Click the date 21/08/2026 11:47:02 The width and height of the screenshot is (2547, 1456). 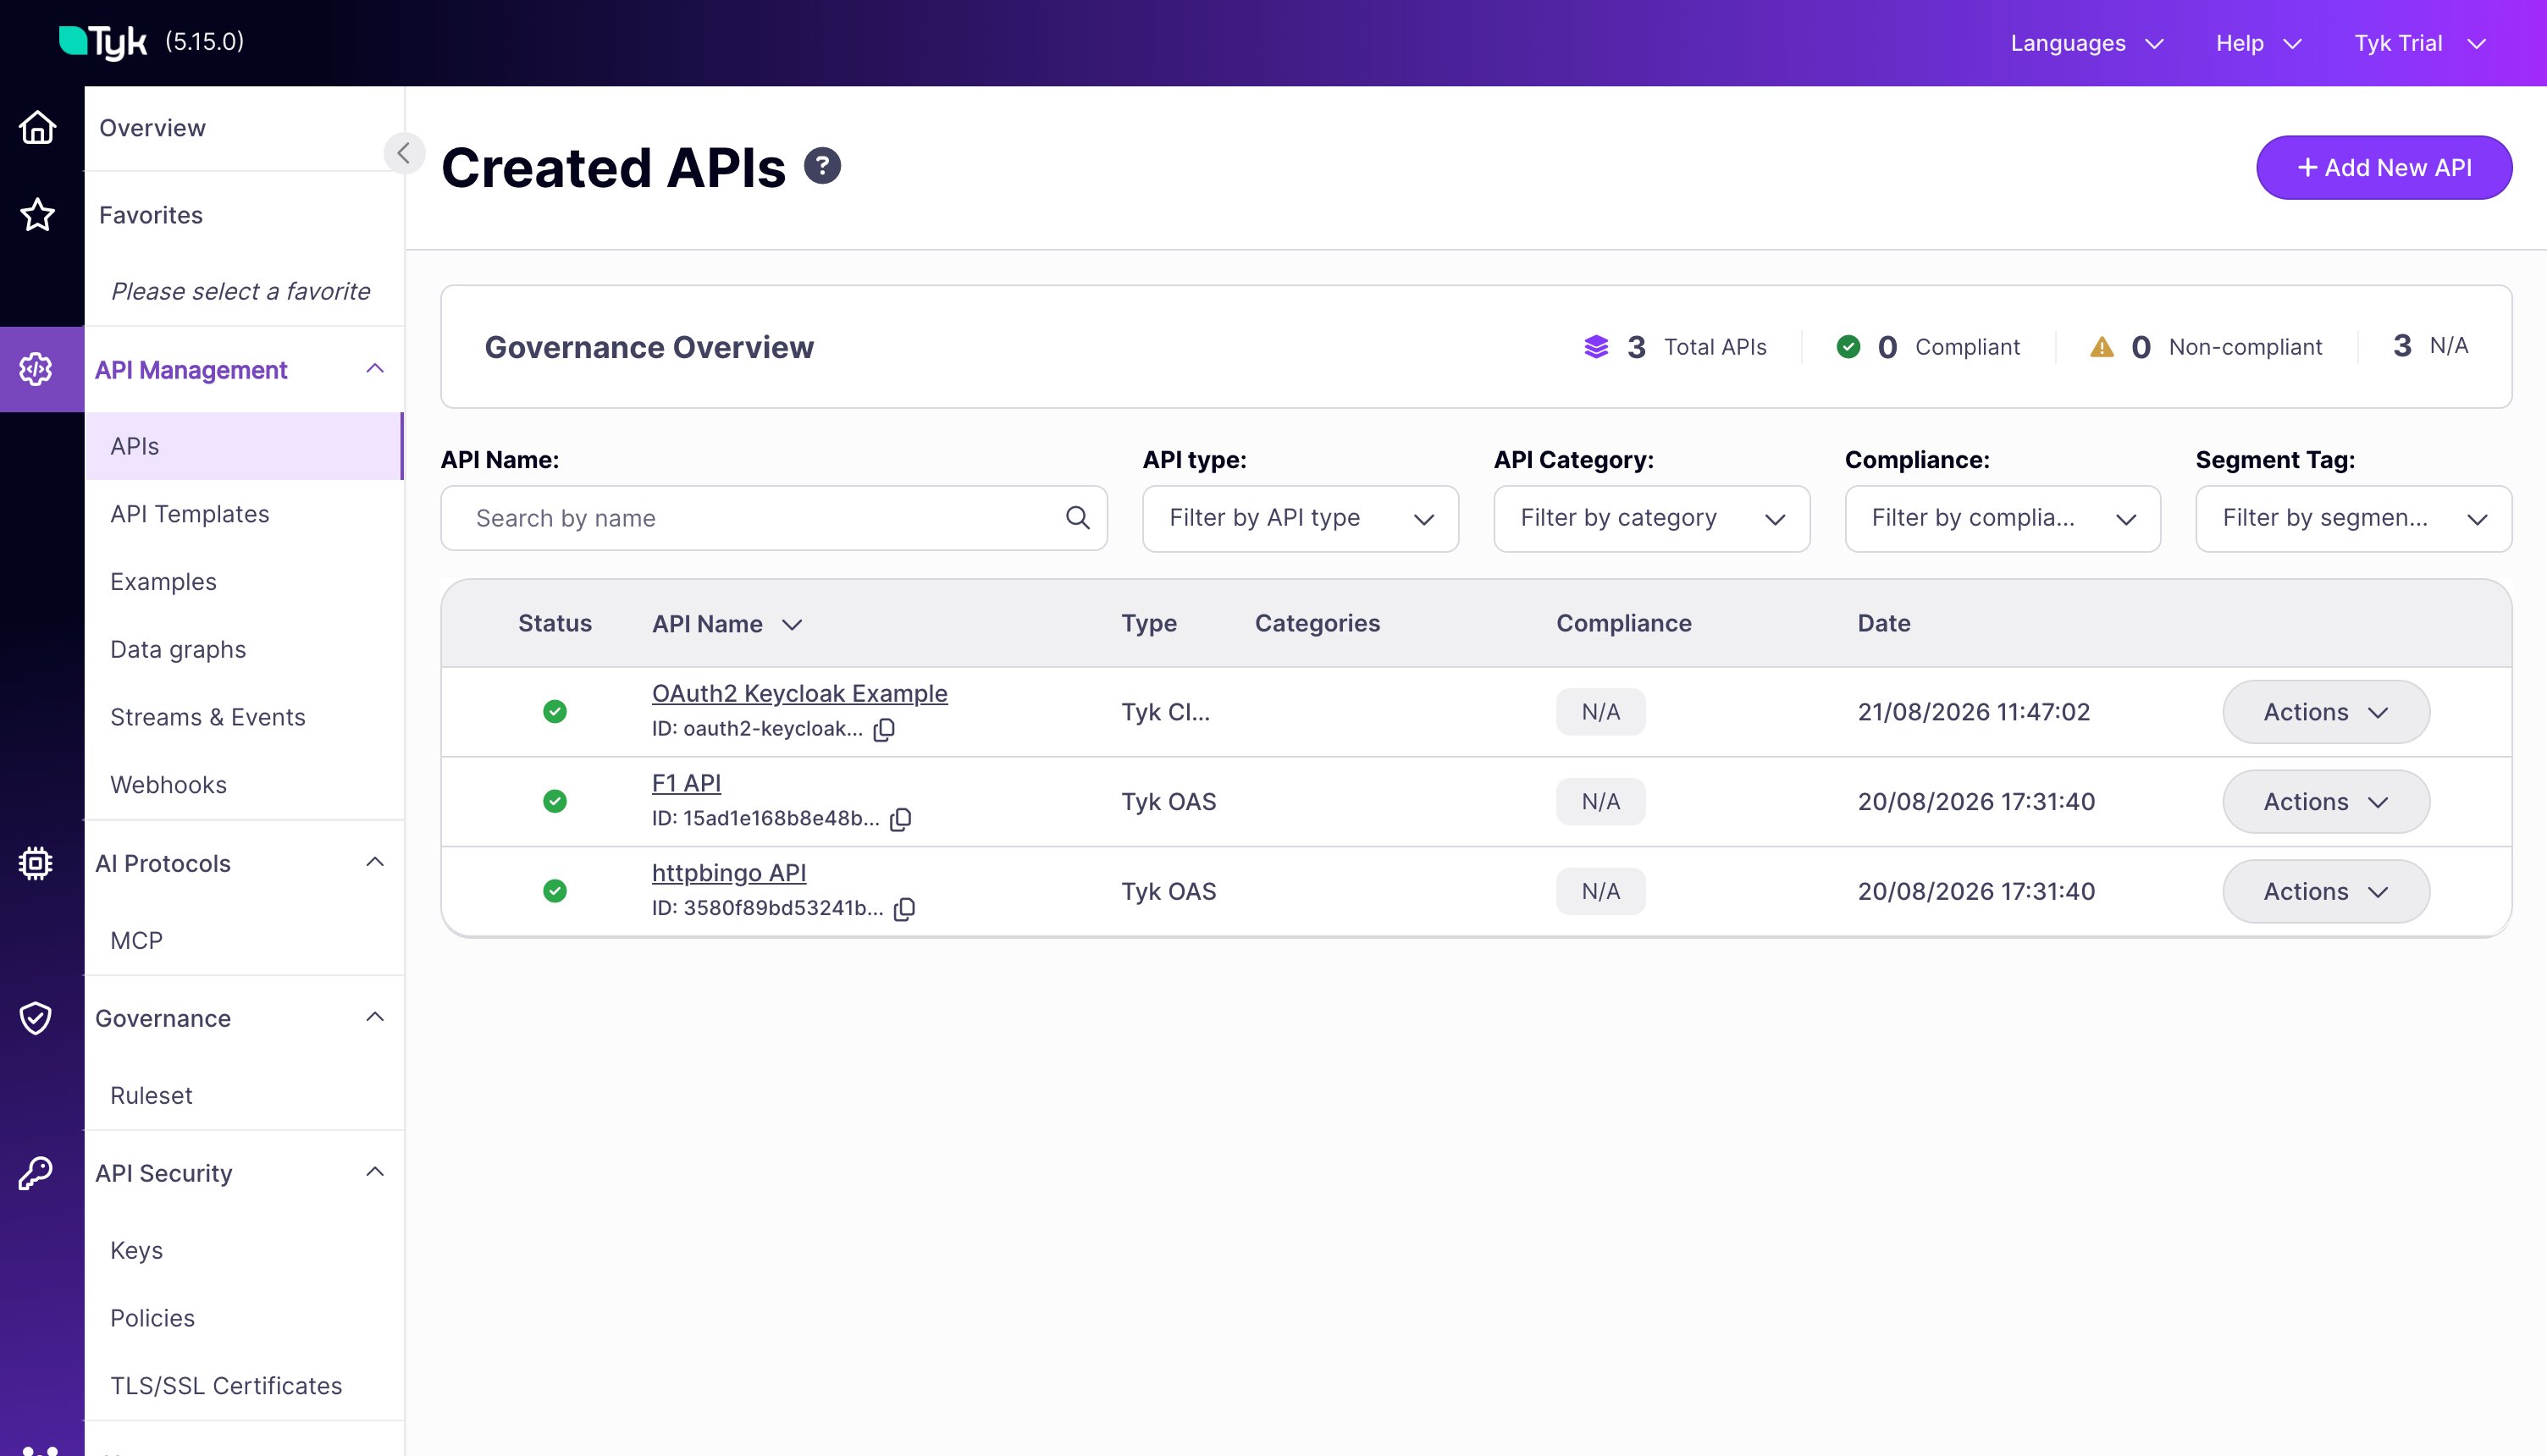[x=1973, y=712]
